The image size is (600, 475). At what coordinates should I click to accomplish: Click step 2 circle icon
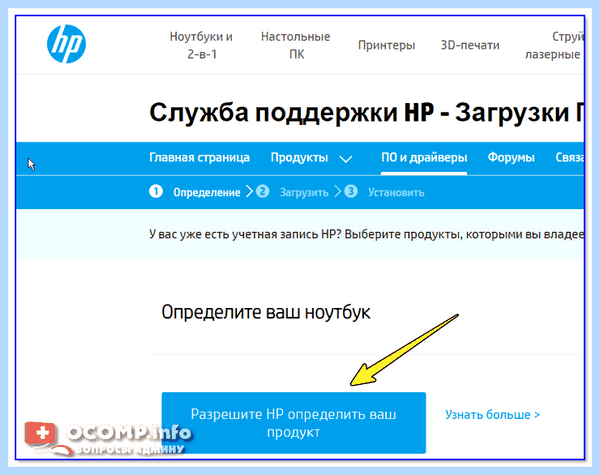coord(262,191)
